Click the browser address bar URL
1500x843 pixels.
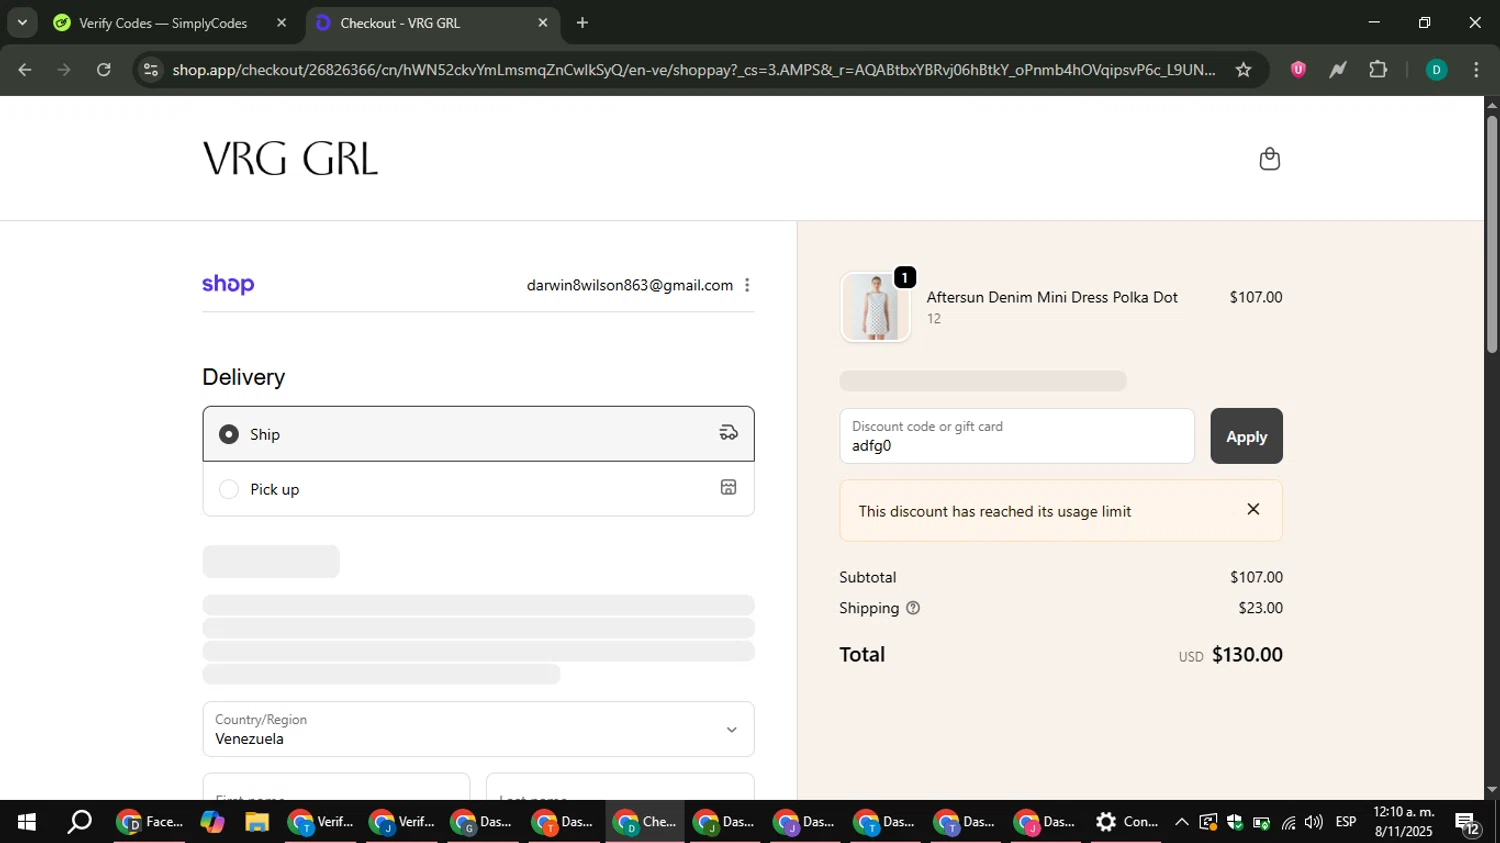tap(694, 70)
